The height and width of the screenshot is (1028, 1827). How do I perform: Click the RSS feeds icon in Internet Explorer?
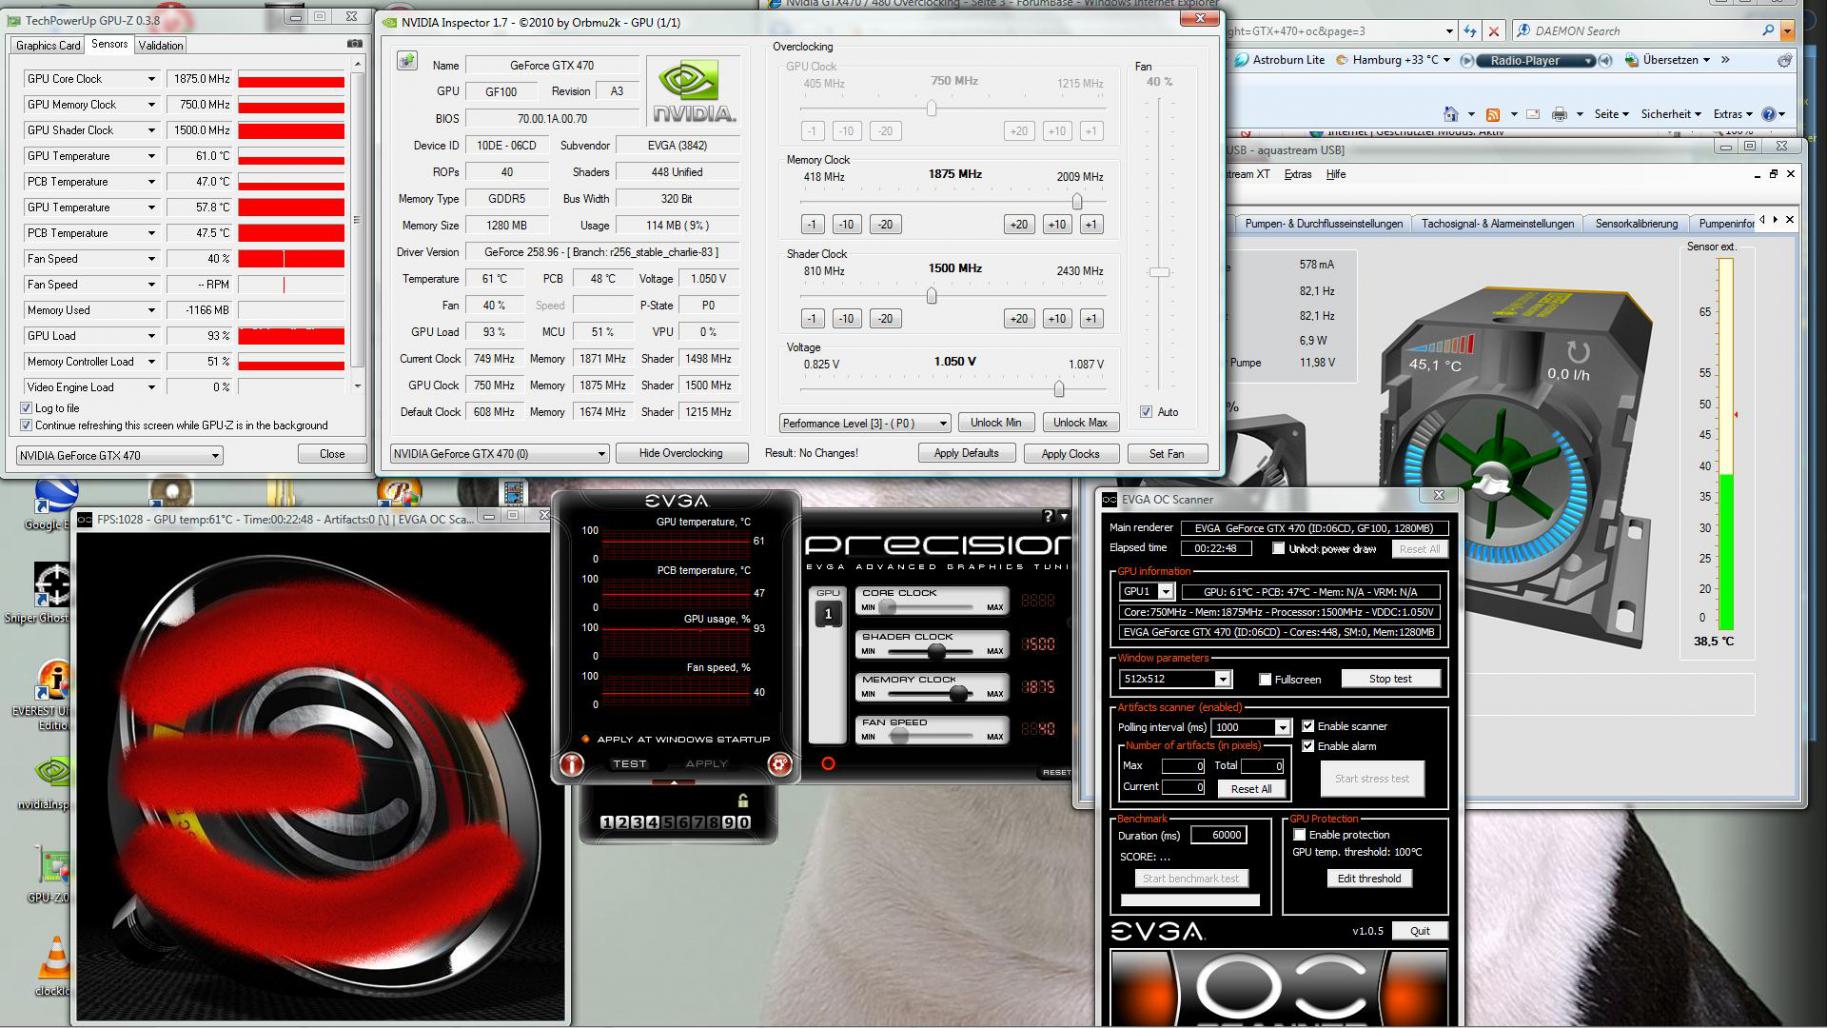1493,114
